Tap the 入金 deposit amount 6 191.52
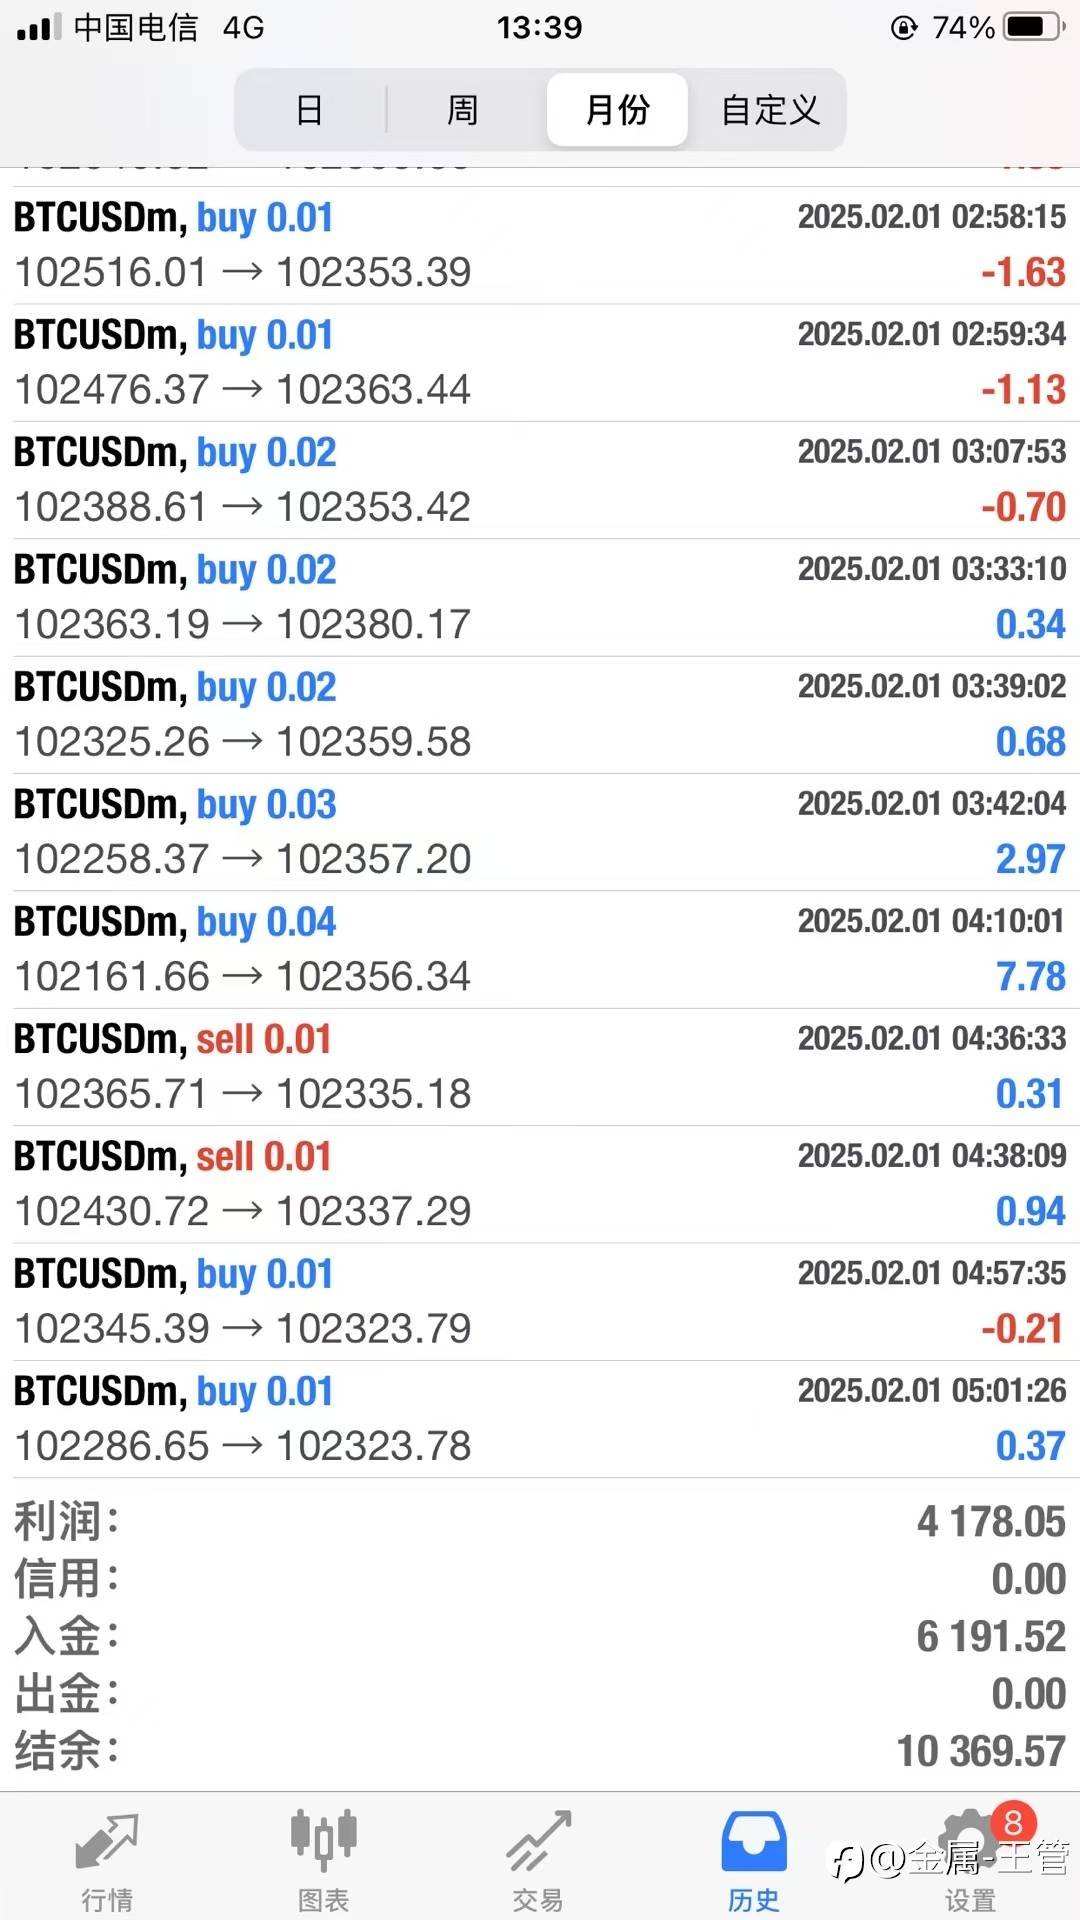Viewport: 1080px width, 1920px height. tap(991, 1637)
